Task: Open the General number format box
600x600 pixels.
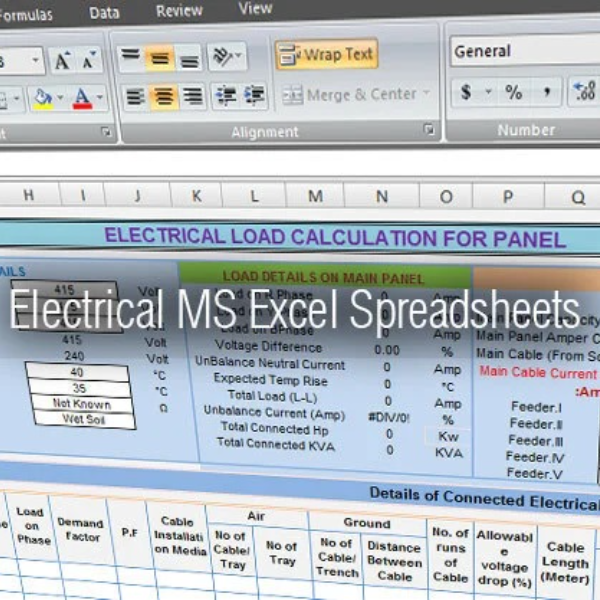Action: tap(525, 50)
